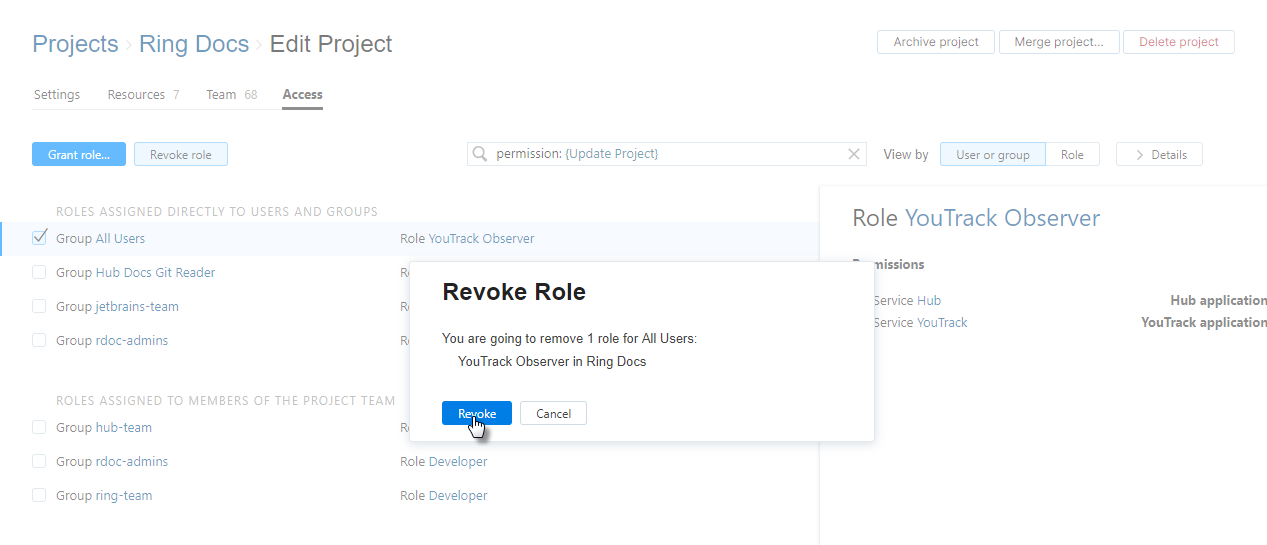Check the Hub Docs Git Reader checkbox
This screenshot has width=1267, height=545.
point(39,272)
